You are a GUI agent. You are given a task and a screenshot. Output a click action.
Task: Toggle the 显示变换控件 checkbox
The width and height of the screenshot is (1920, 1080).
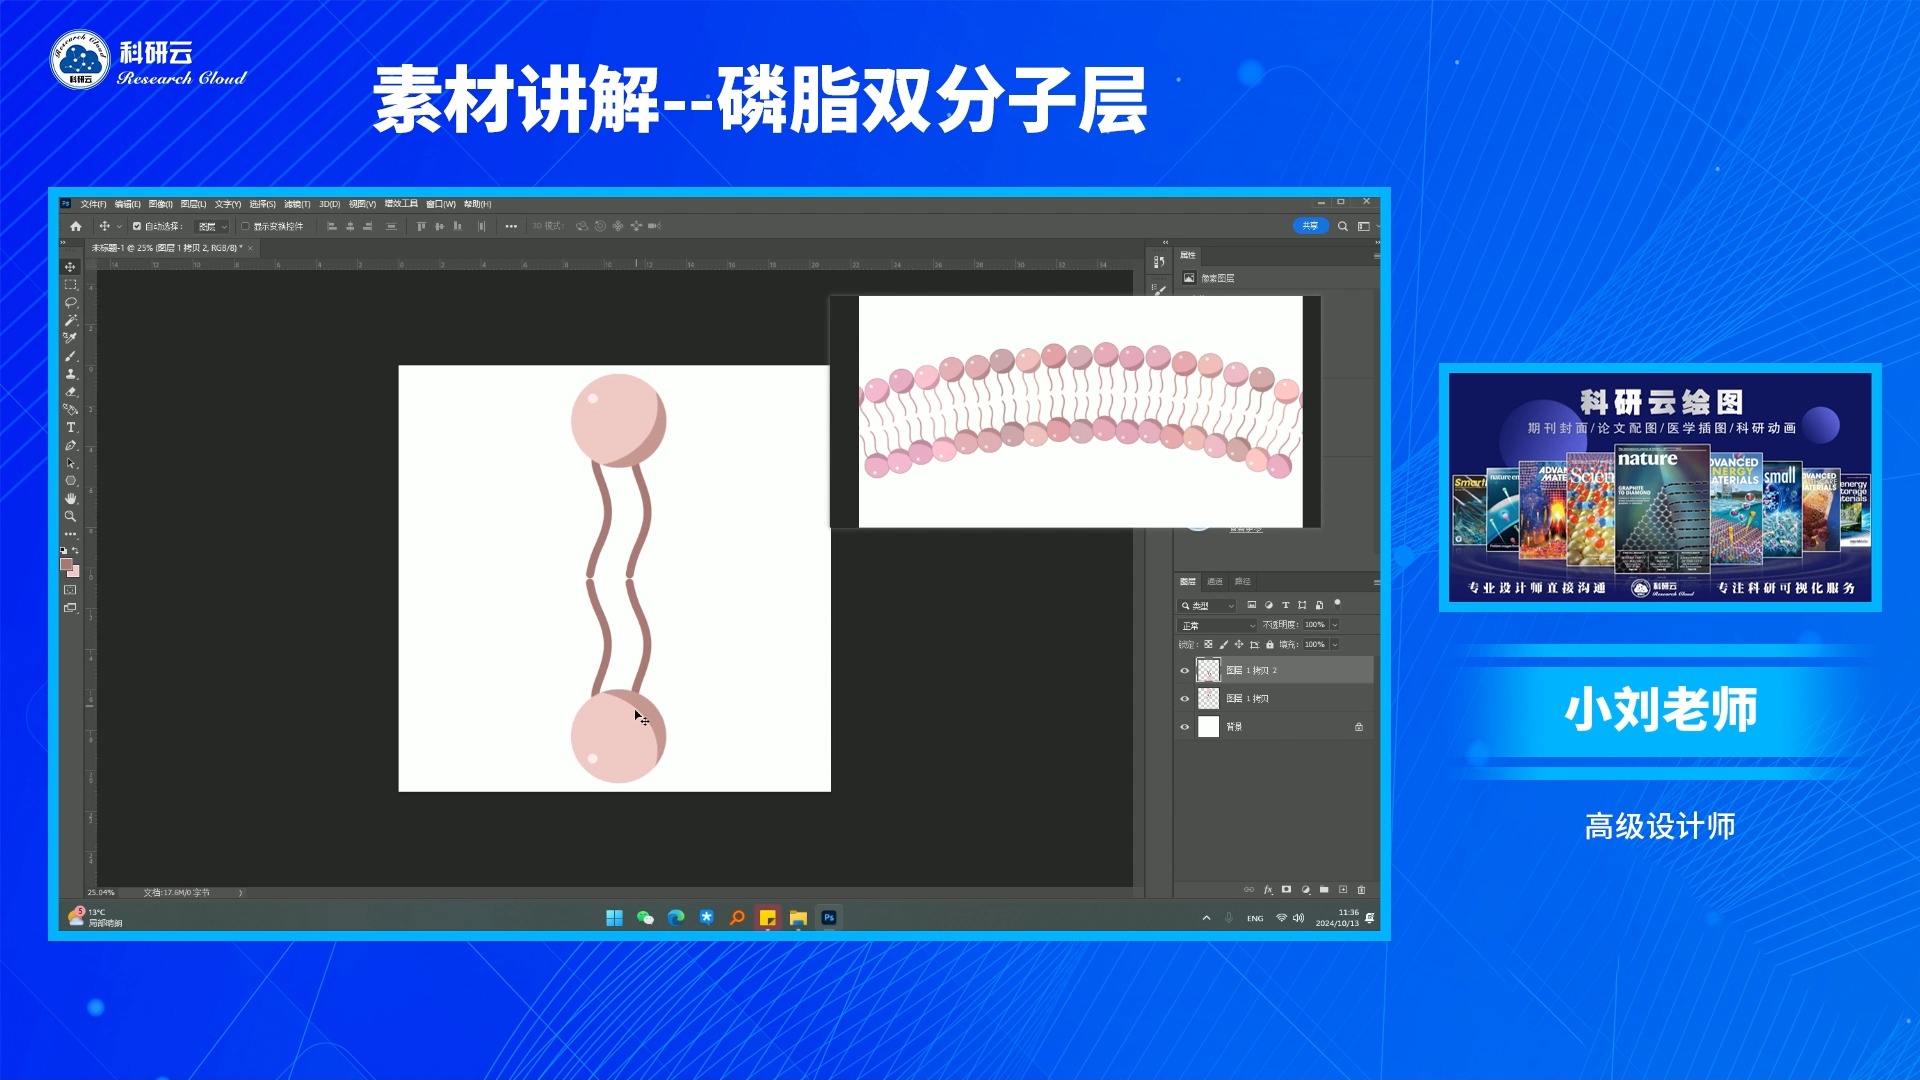coord(245,226)
